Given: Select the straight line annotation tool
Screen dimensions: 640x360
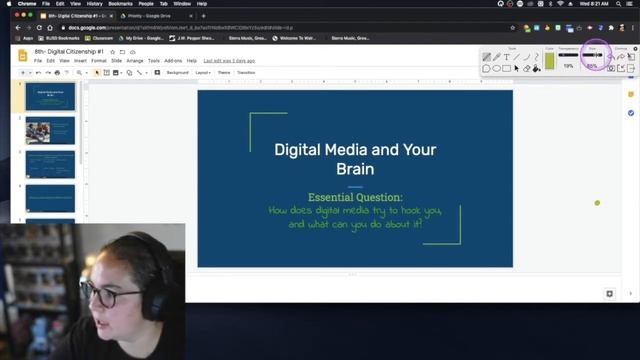Looking at the screenshot, I should 517,57.
